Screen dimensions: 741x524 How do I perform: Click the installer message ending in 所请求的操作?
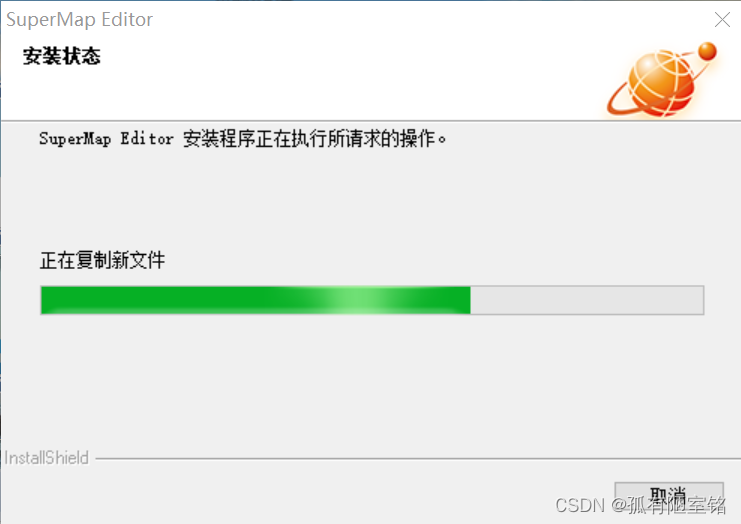[242, 139]
